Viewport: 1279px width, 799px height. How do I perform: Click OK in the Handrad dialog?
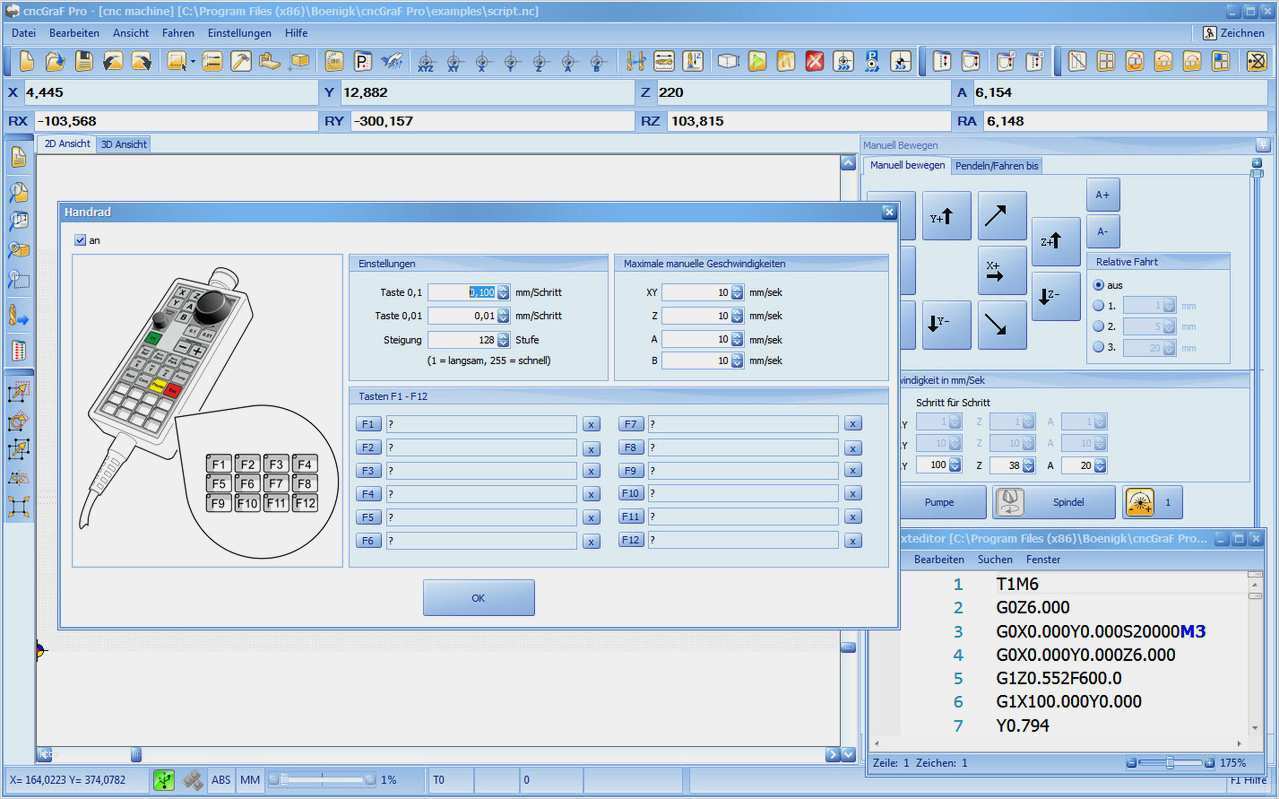[478, 598]
